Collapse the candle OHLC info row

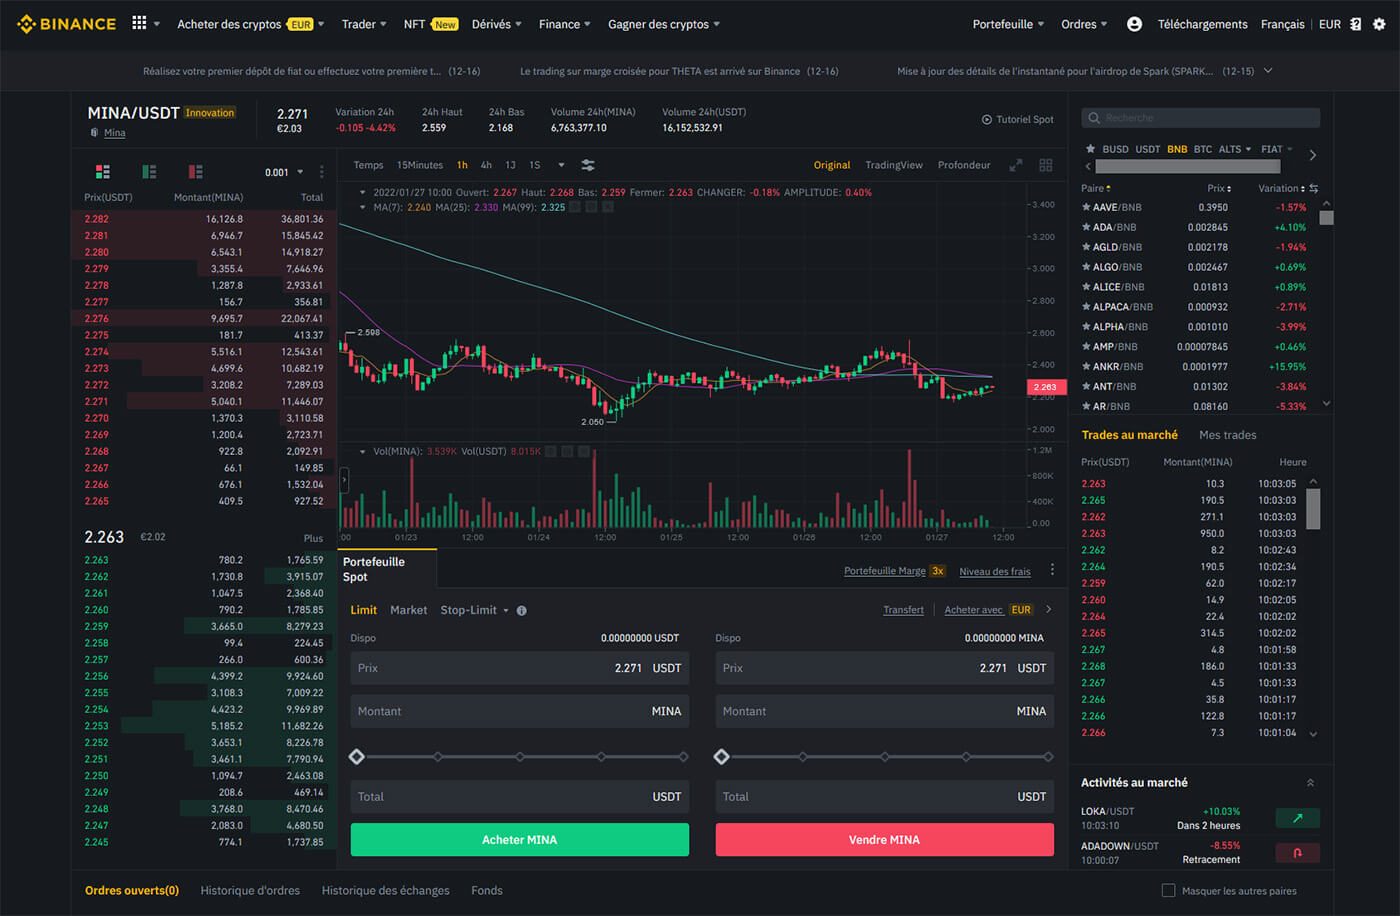363,192
